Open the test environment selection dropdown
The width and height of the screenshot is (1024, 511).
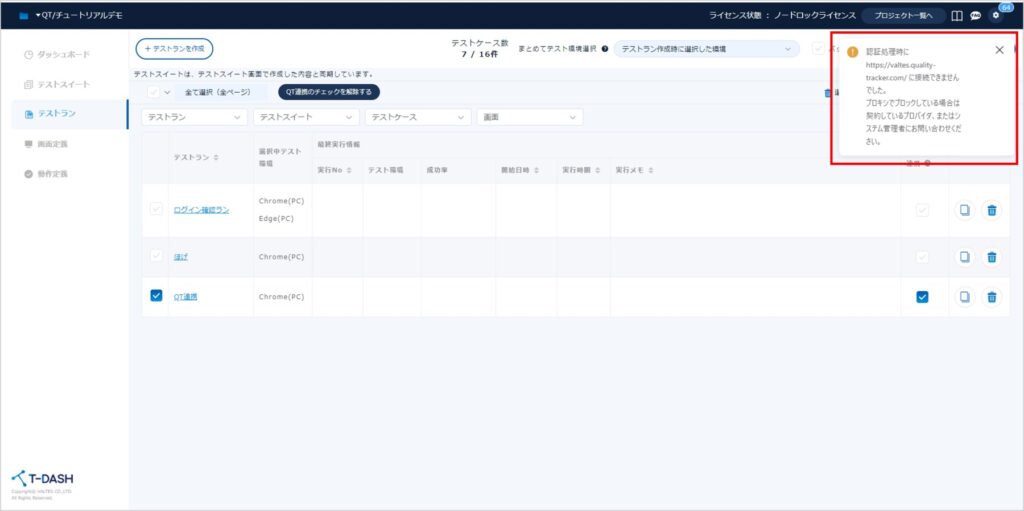[x=706, y=49]
